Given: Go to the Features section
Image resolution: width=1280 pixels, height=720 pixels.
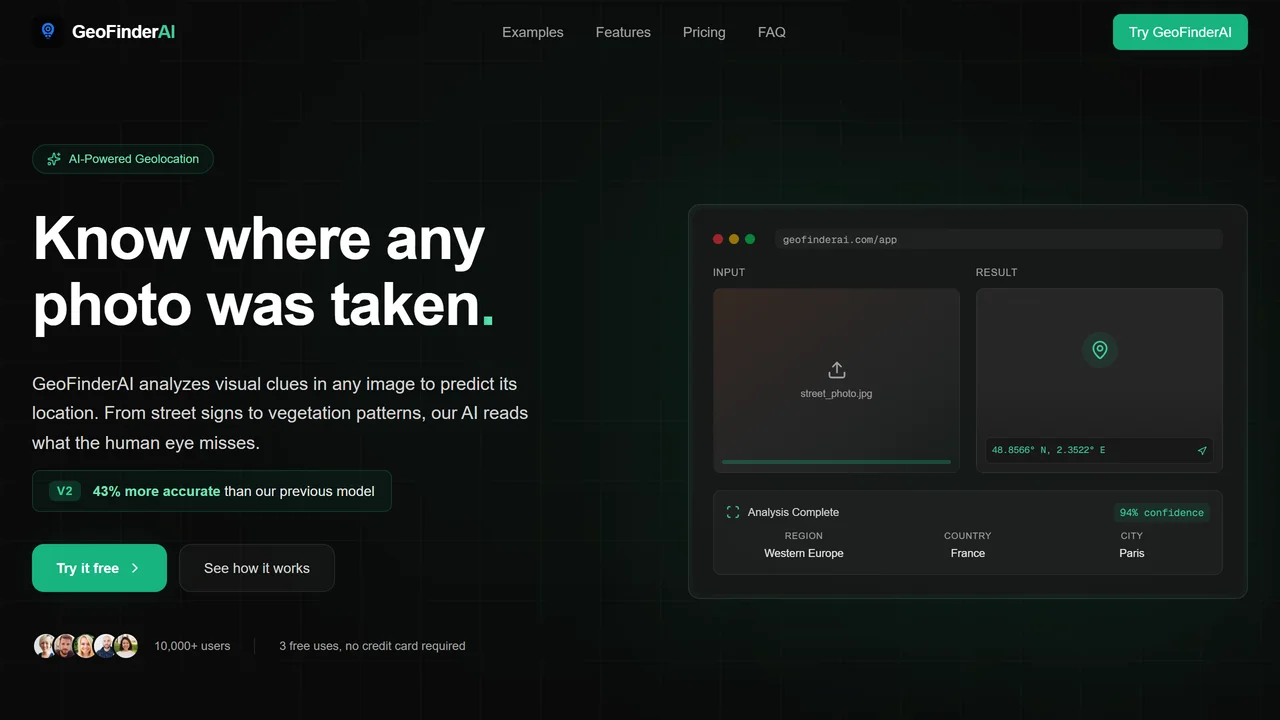Looking at the screenshot, I should [623, 32].
